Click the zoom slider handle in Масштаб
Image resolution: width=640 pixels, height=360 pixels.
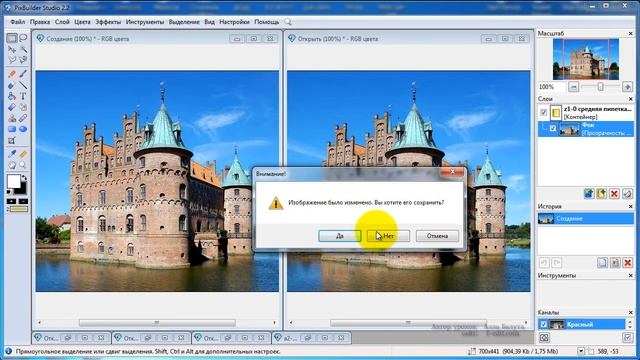[600, 87]
